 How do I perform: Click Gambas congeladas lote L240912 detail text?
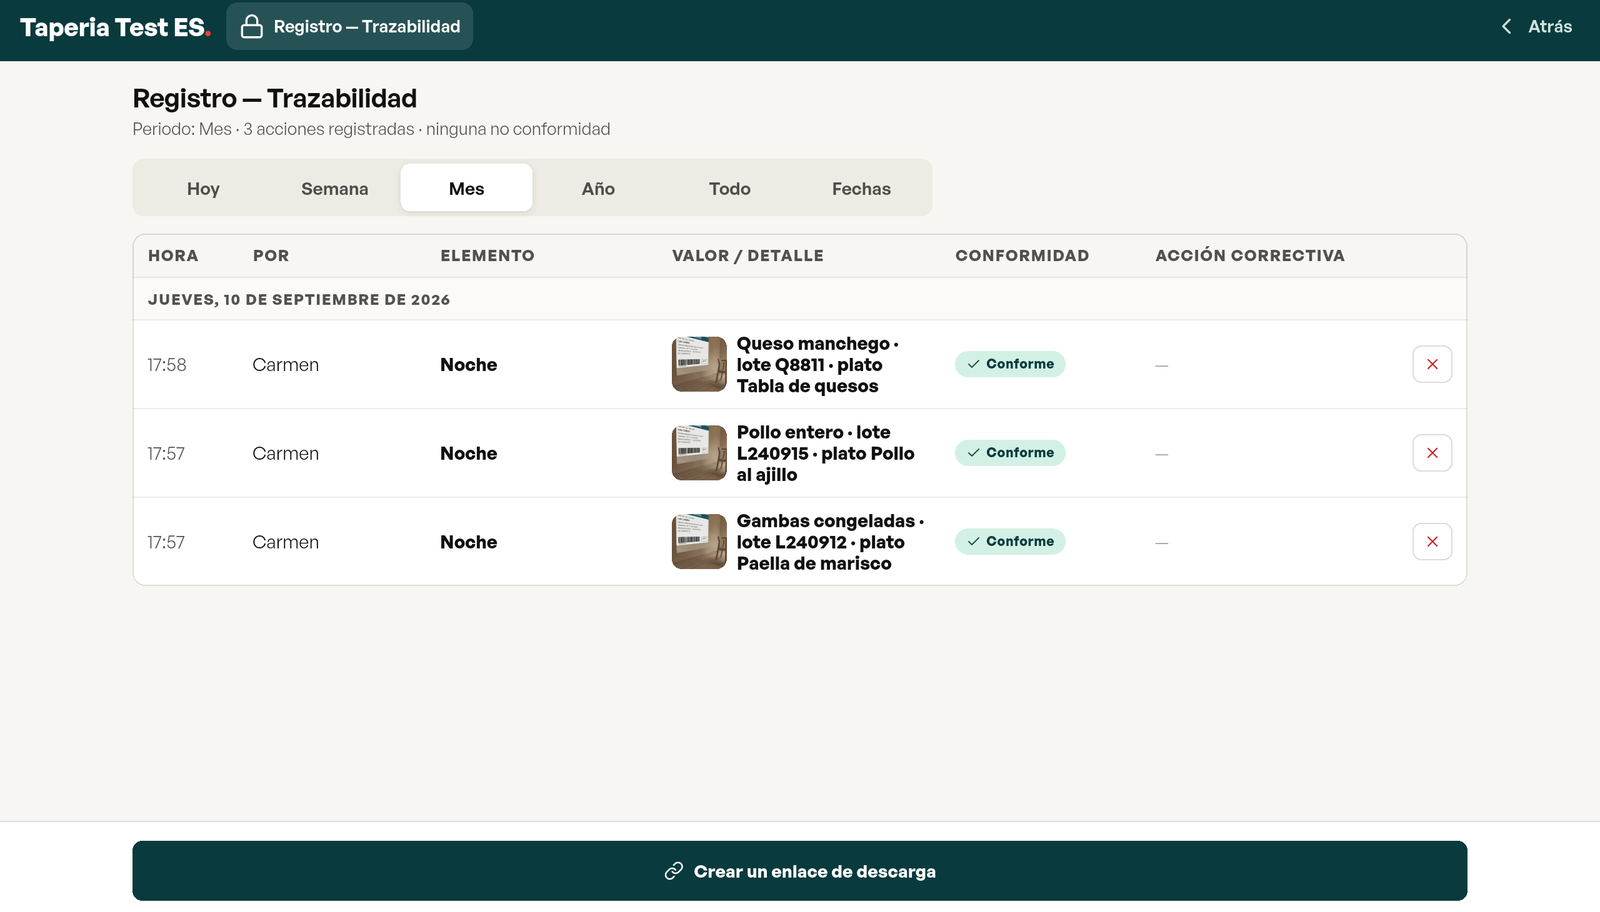tap(830, 542)
